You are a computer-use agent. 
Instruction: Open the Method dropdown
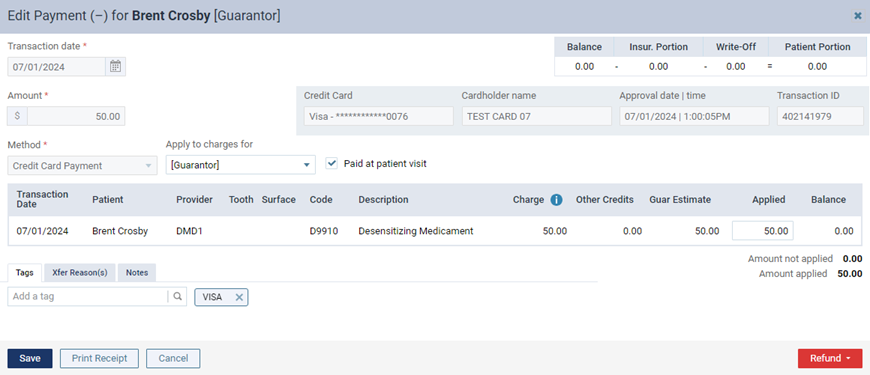click(x=82, y=165)
